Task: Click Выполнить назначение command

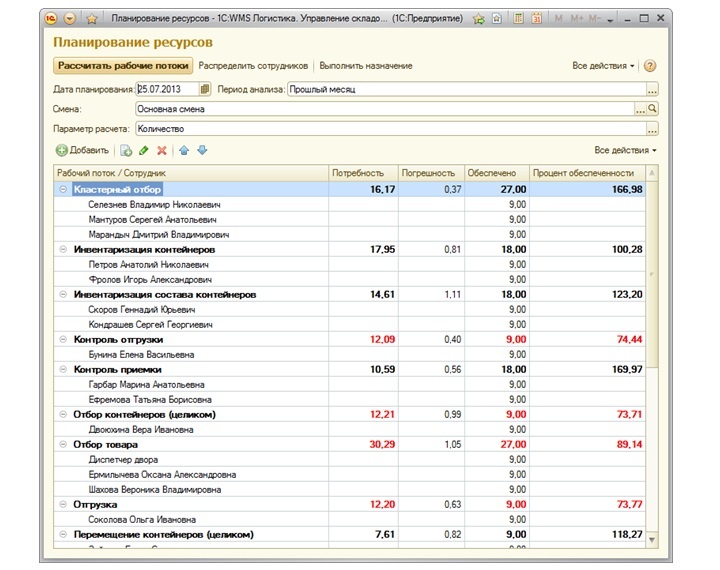Action: click(366, 66)
